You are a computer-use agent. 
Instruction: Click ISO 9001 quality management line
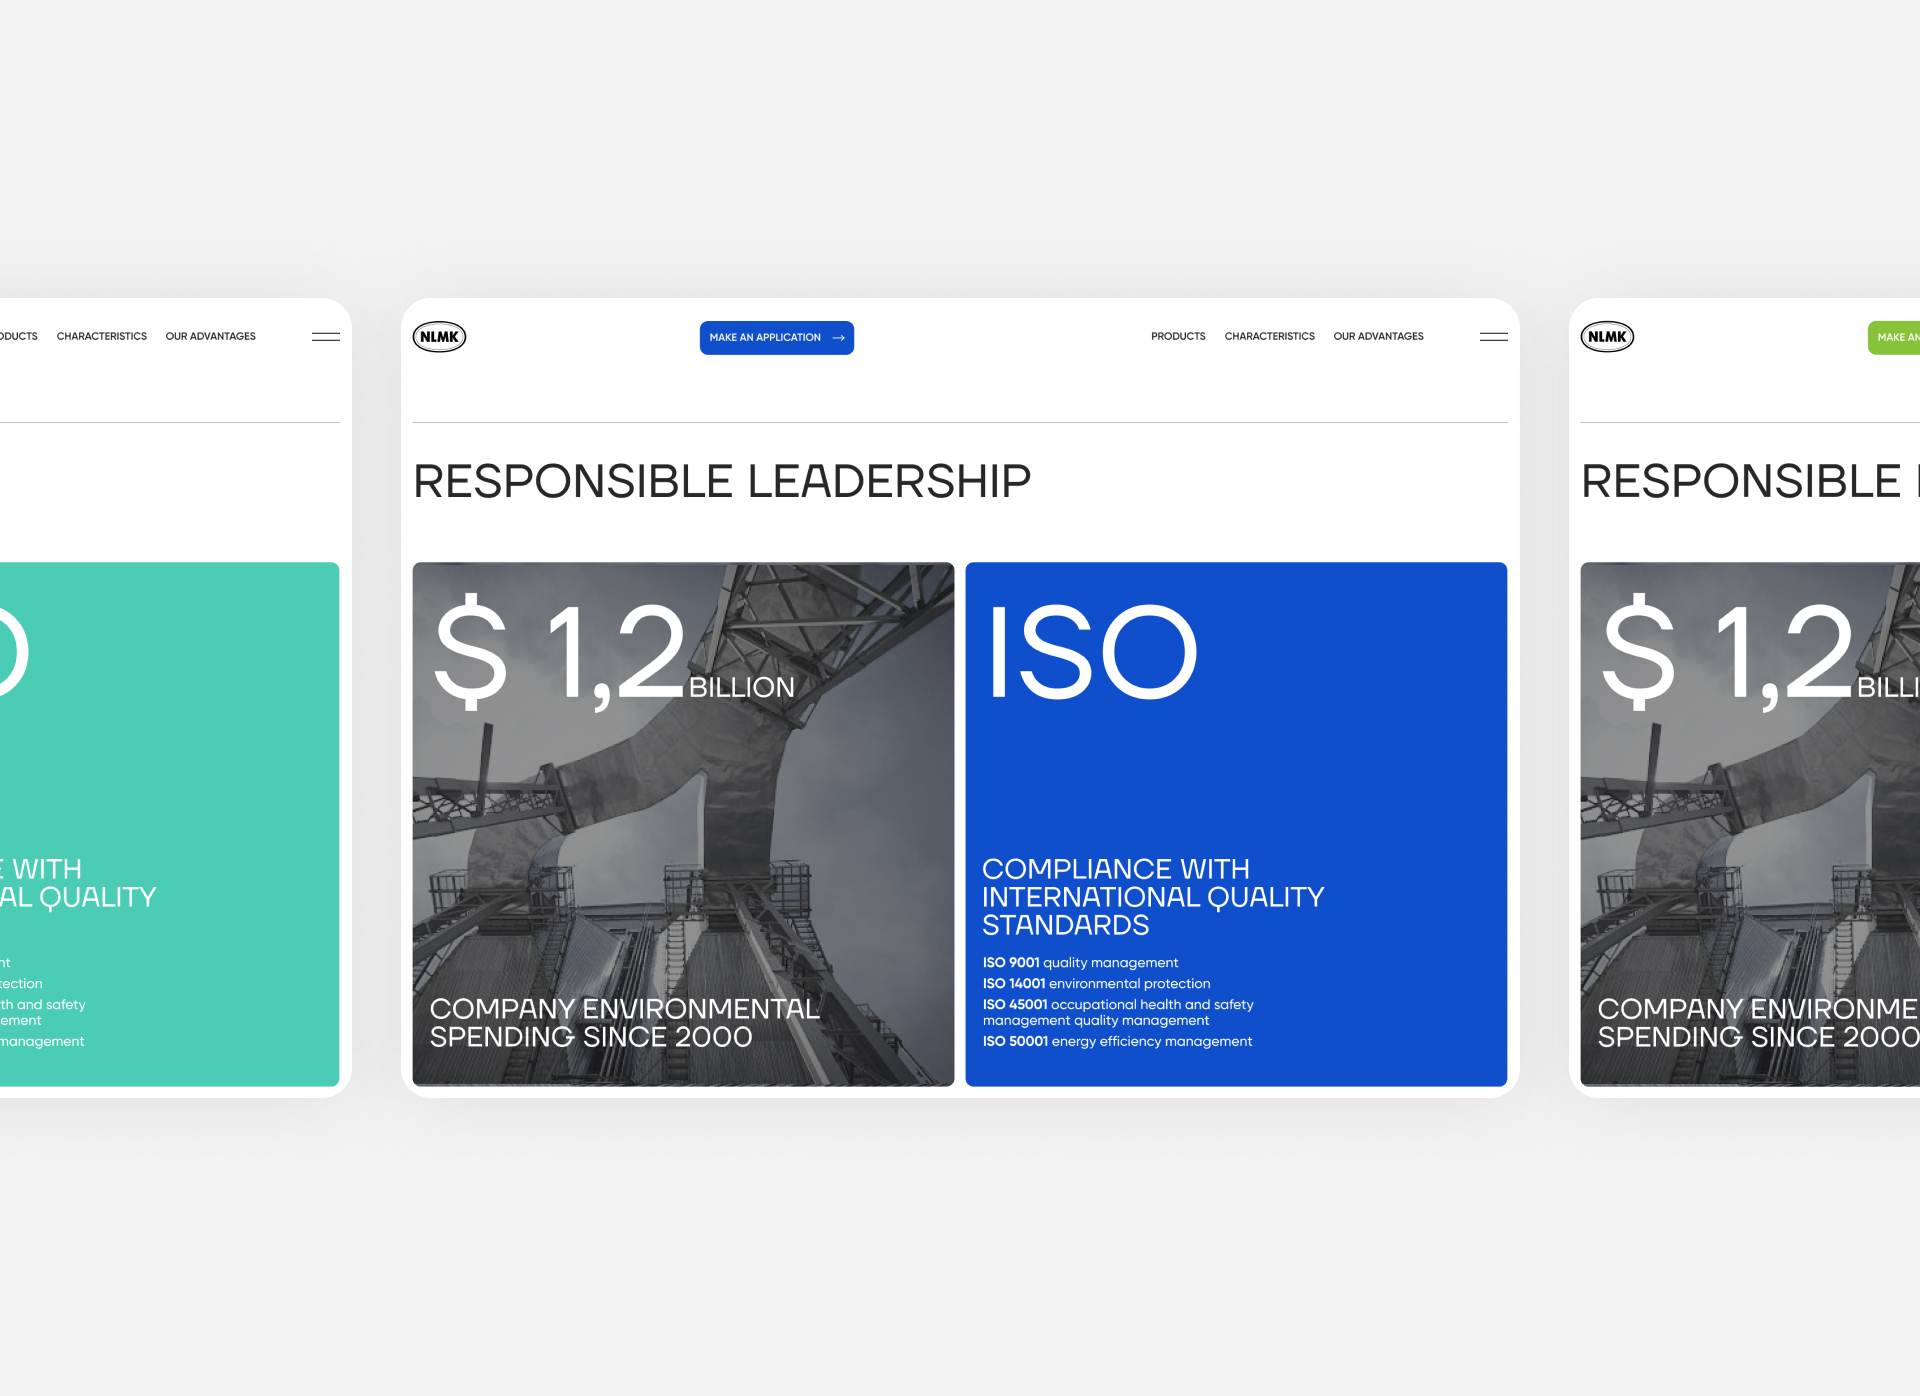tap(1080, 963)
